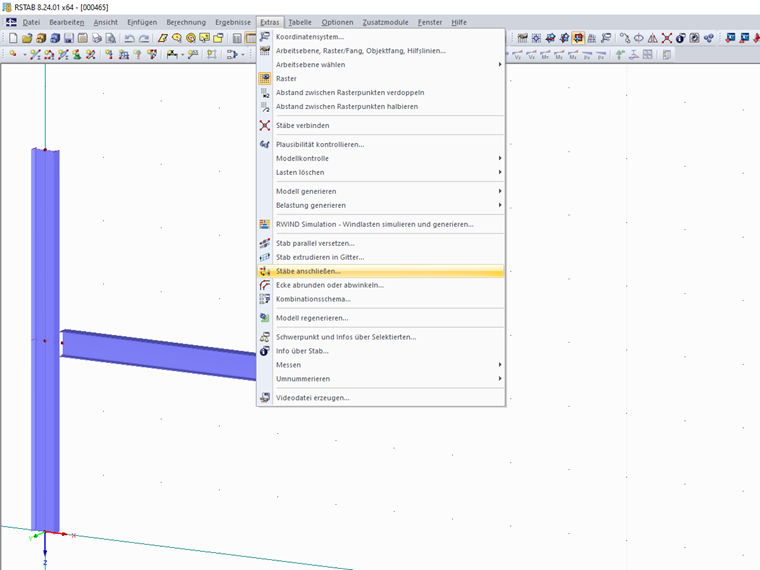Show My moment diagram icon
The width and height of the screenshot is (760, 570).
click(x=559, y=55)
